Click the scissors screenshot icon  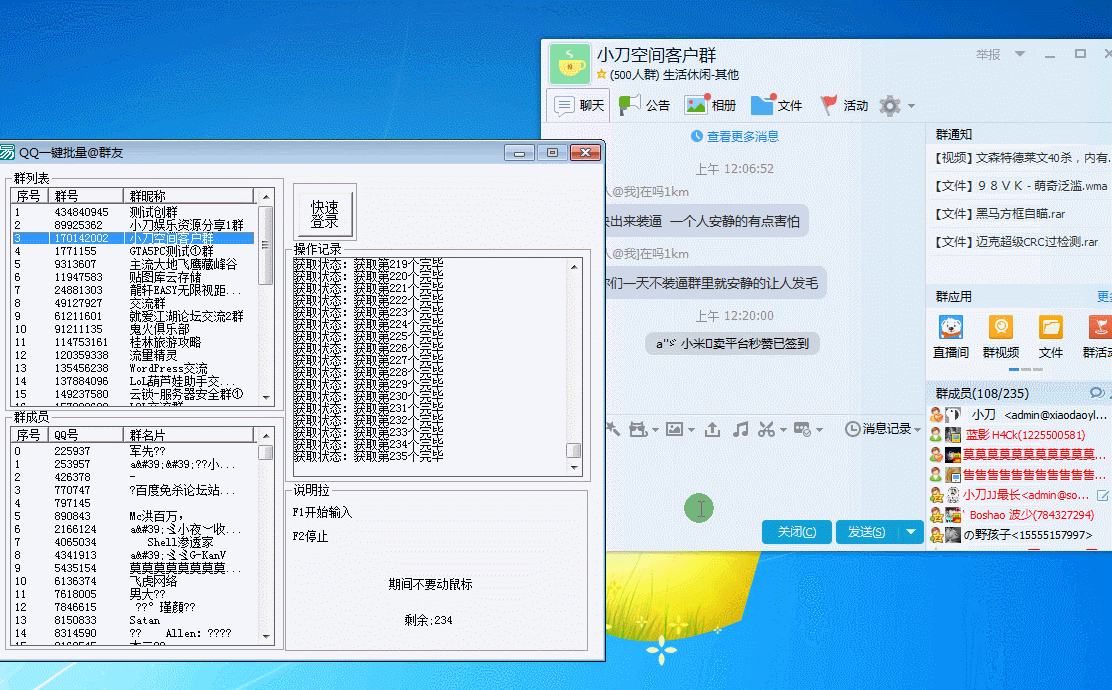point(766,429)
